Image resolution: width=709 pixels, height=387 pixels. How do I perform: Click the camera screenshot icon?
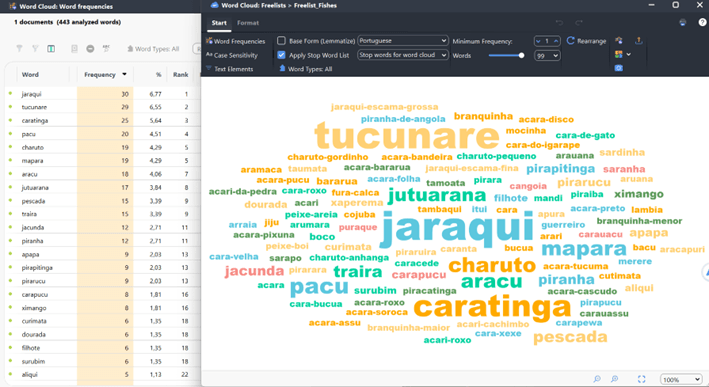coord(619,68)
